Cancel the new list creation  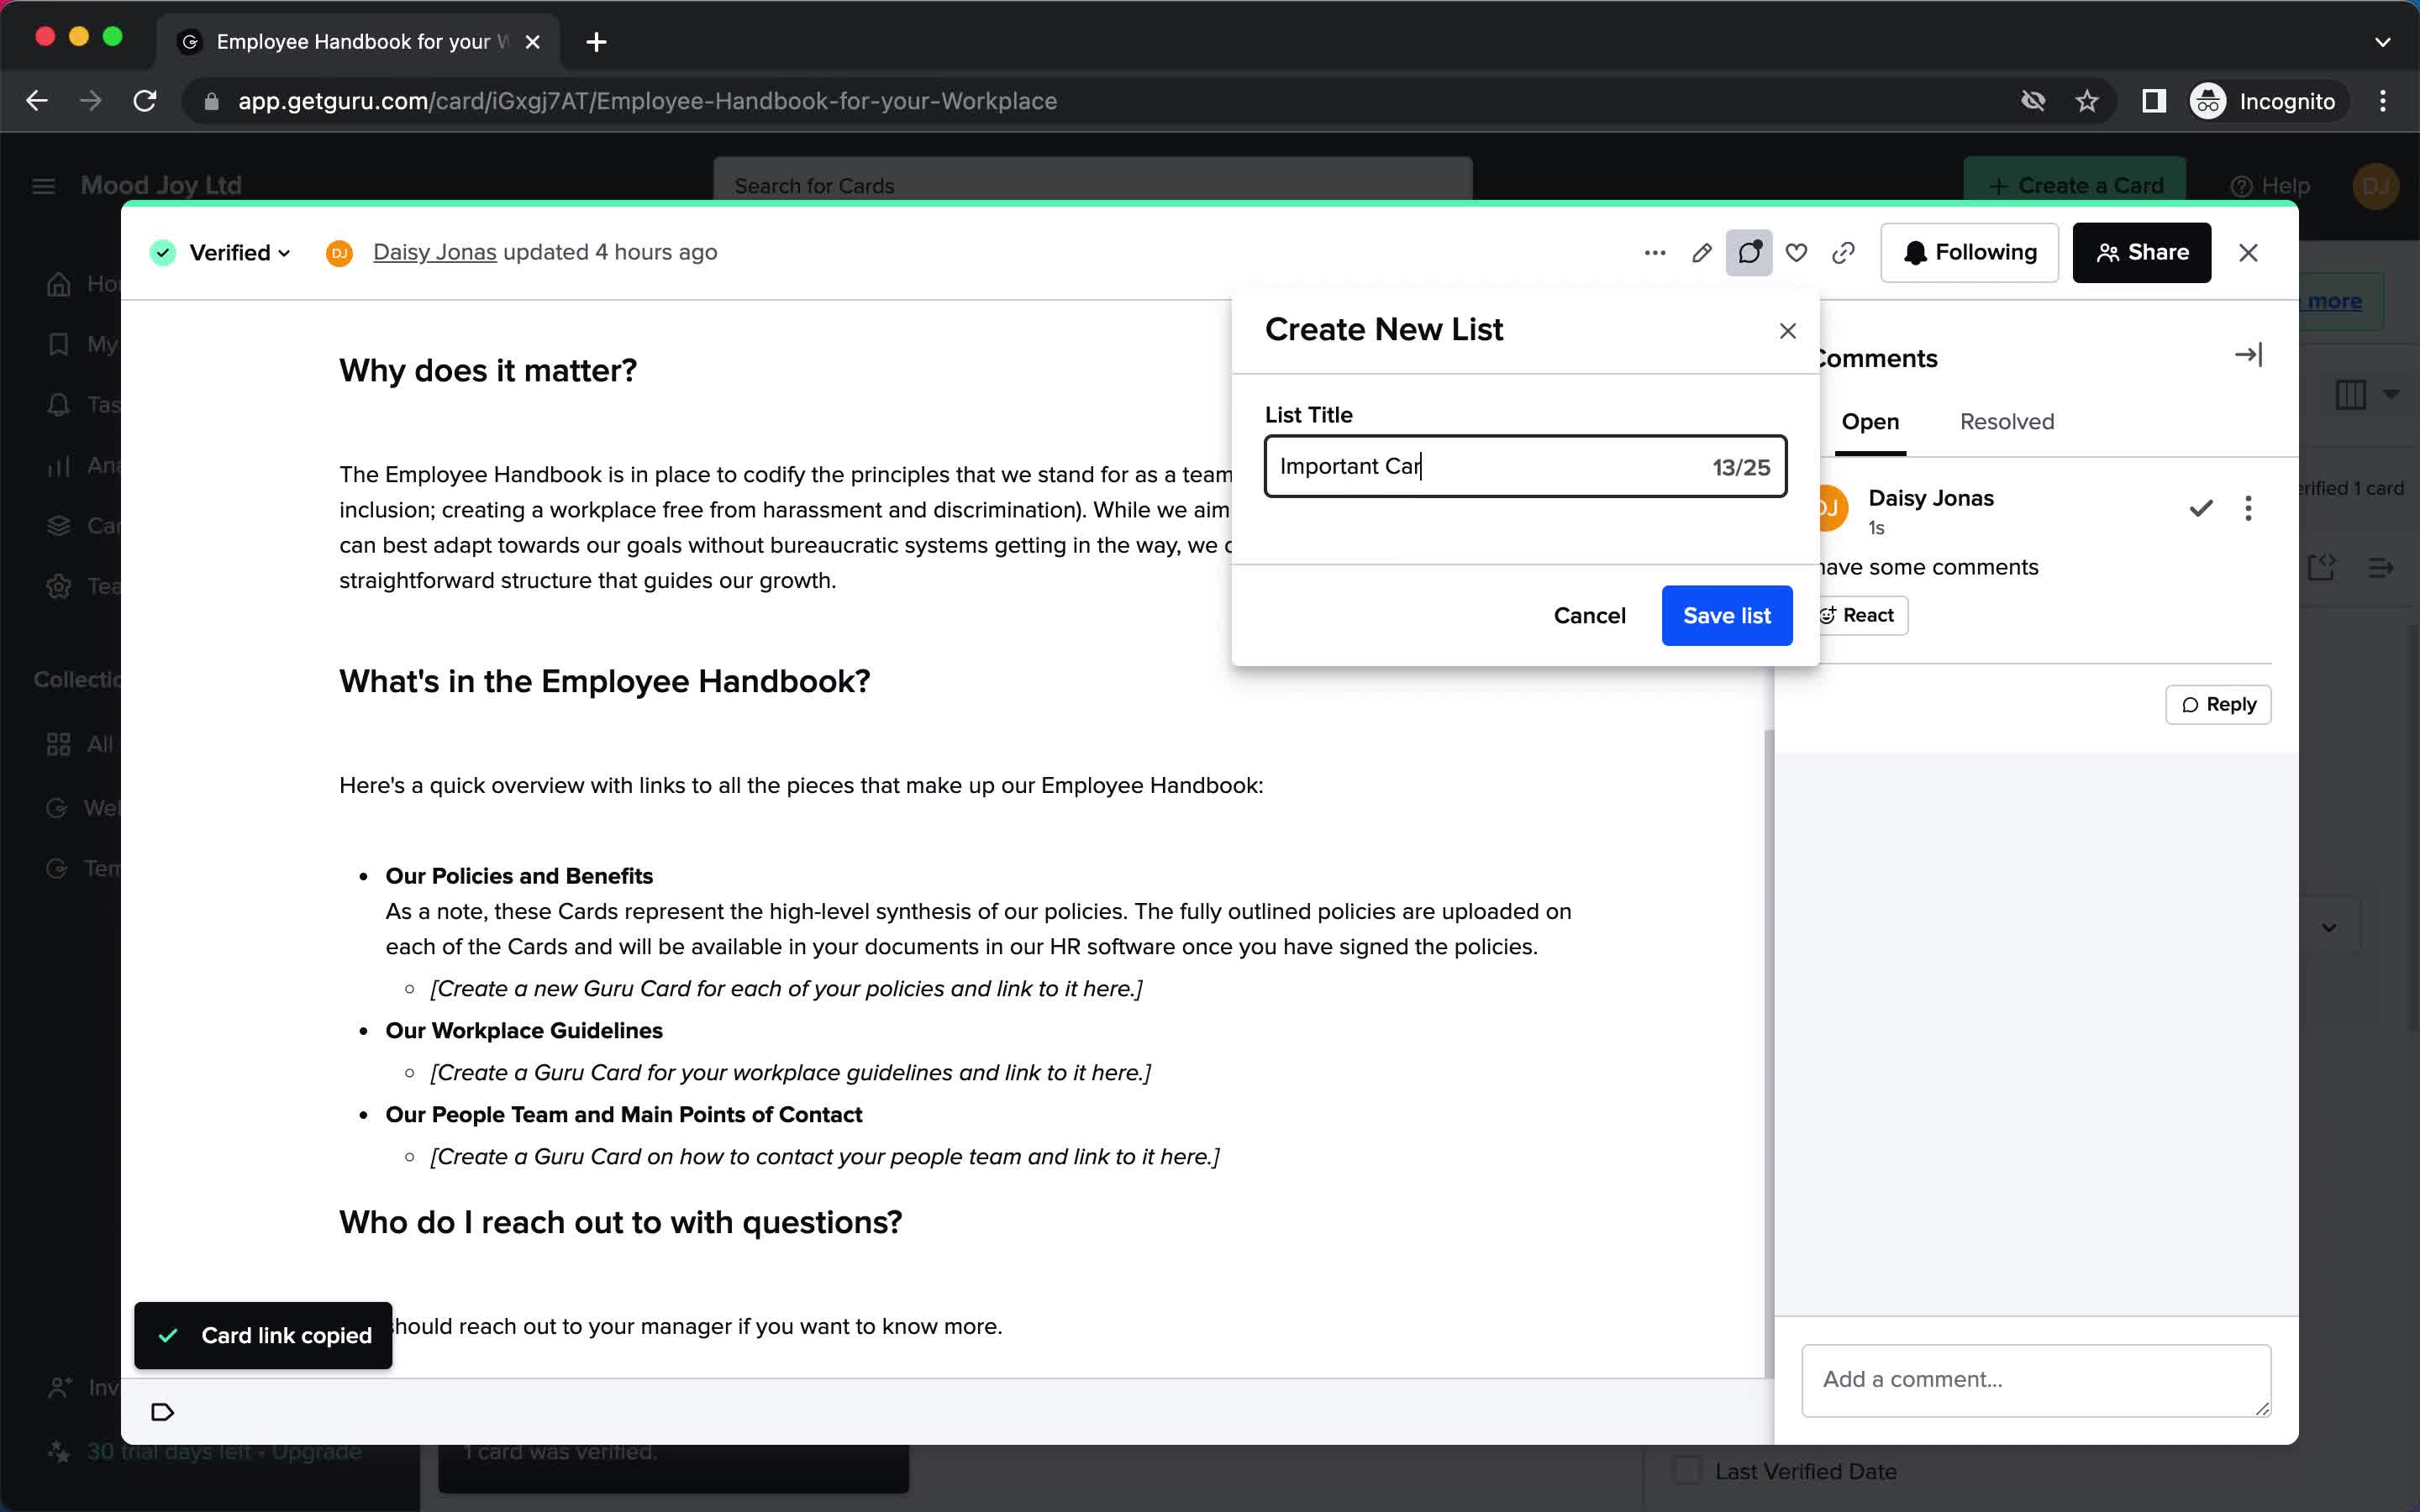(1589, 616)
